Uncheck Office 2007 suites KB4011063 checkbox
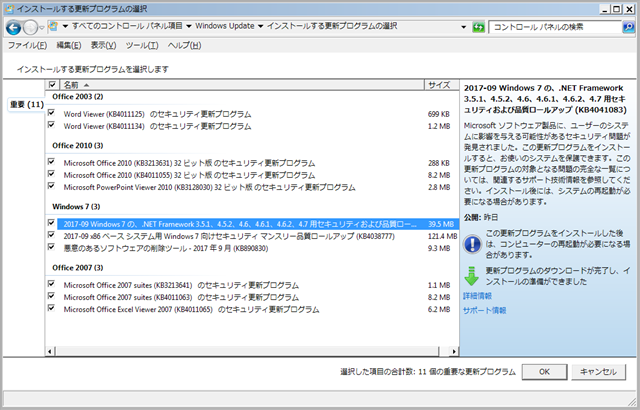 (x=51, y=296)
